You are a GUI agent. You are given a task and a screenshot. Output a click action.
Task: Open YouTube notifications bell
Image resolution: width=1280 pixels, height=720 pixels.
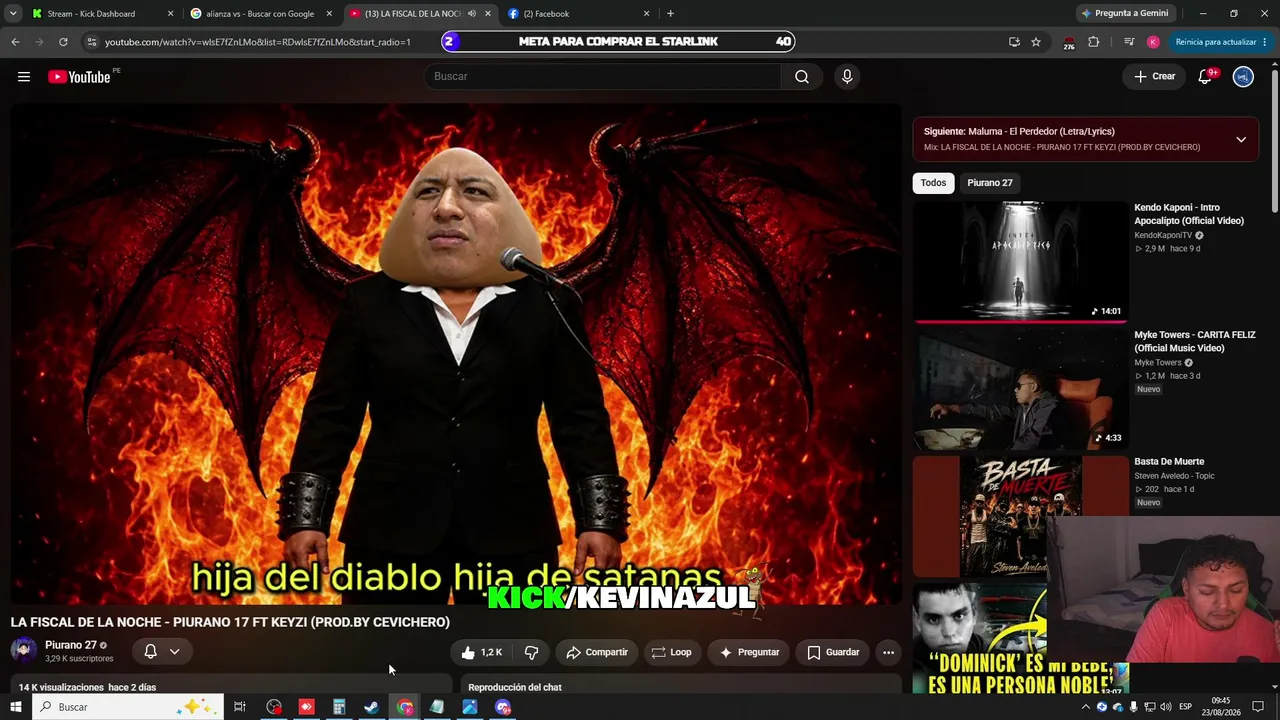(x=1205, y=77)
